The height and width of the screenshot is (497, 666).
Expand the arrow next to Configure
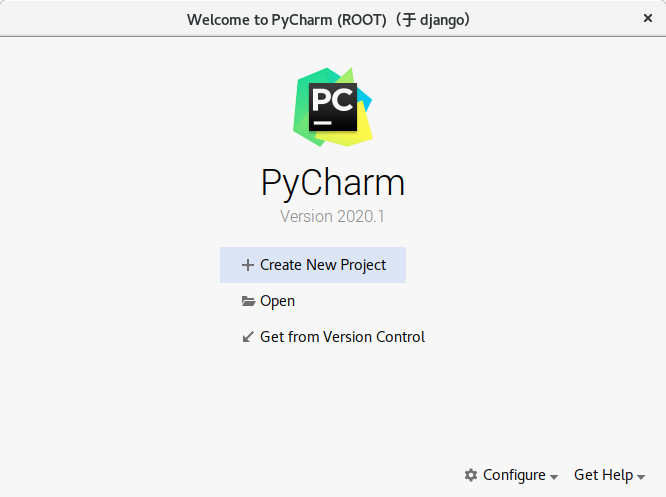(x=553, y=477)
